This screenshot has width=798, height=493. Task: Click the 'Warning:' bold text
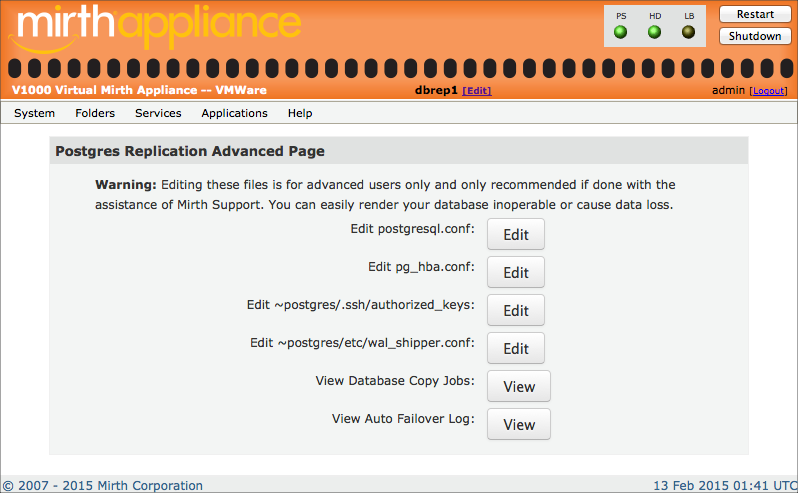pyautogui.click(x=126, y=185)
